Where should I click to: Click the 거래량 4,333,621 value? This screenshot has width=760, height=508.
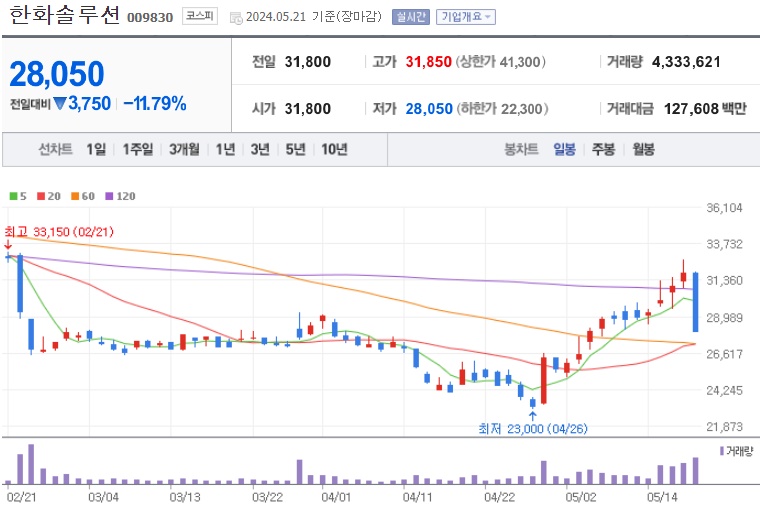(686, 62)
